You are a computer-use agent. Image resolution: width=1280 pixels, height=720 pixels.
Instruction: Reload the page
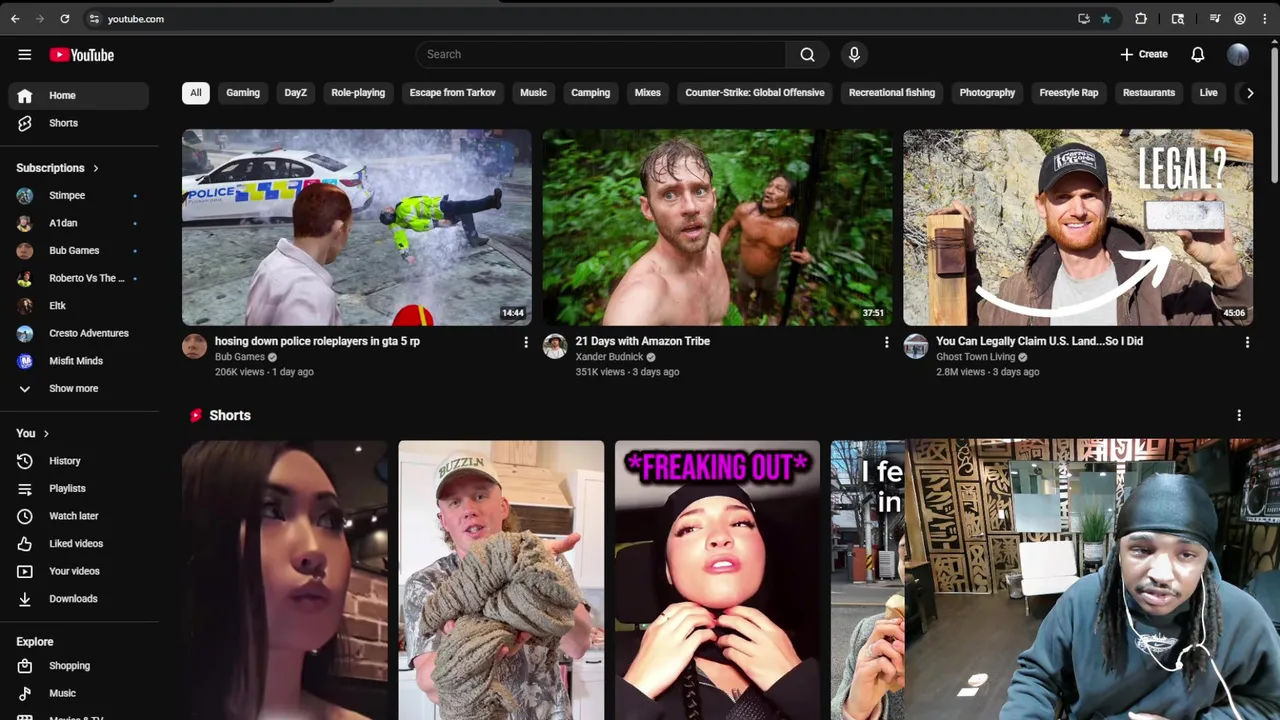coord(65,19)
